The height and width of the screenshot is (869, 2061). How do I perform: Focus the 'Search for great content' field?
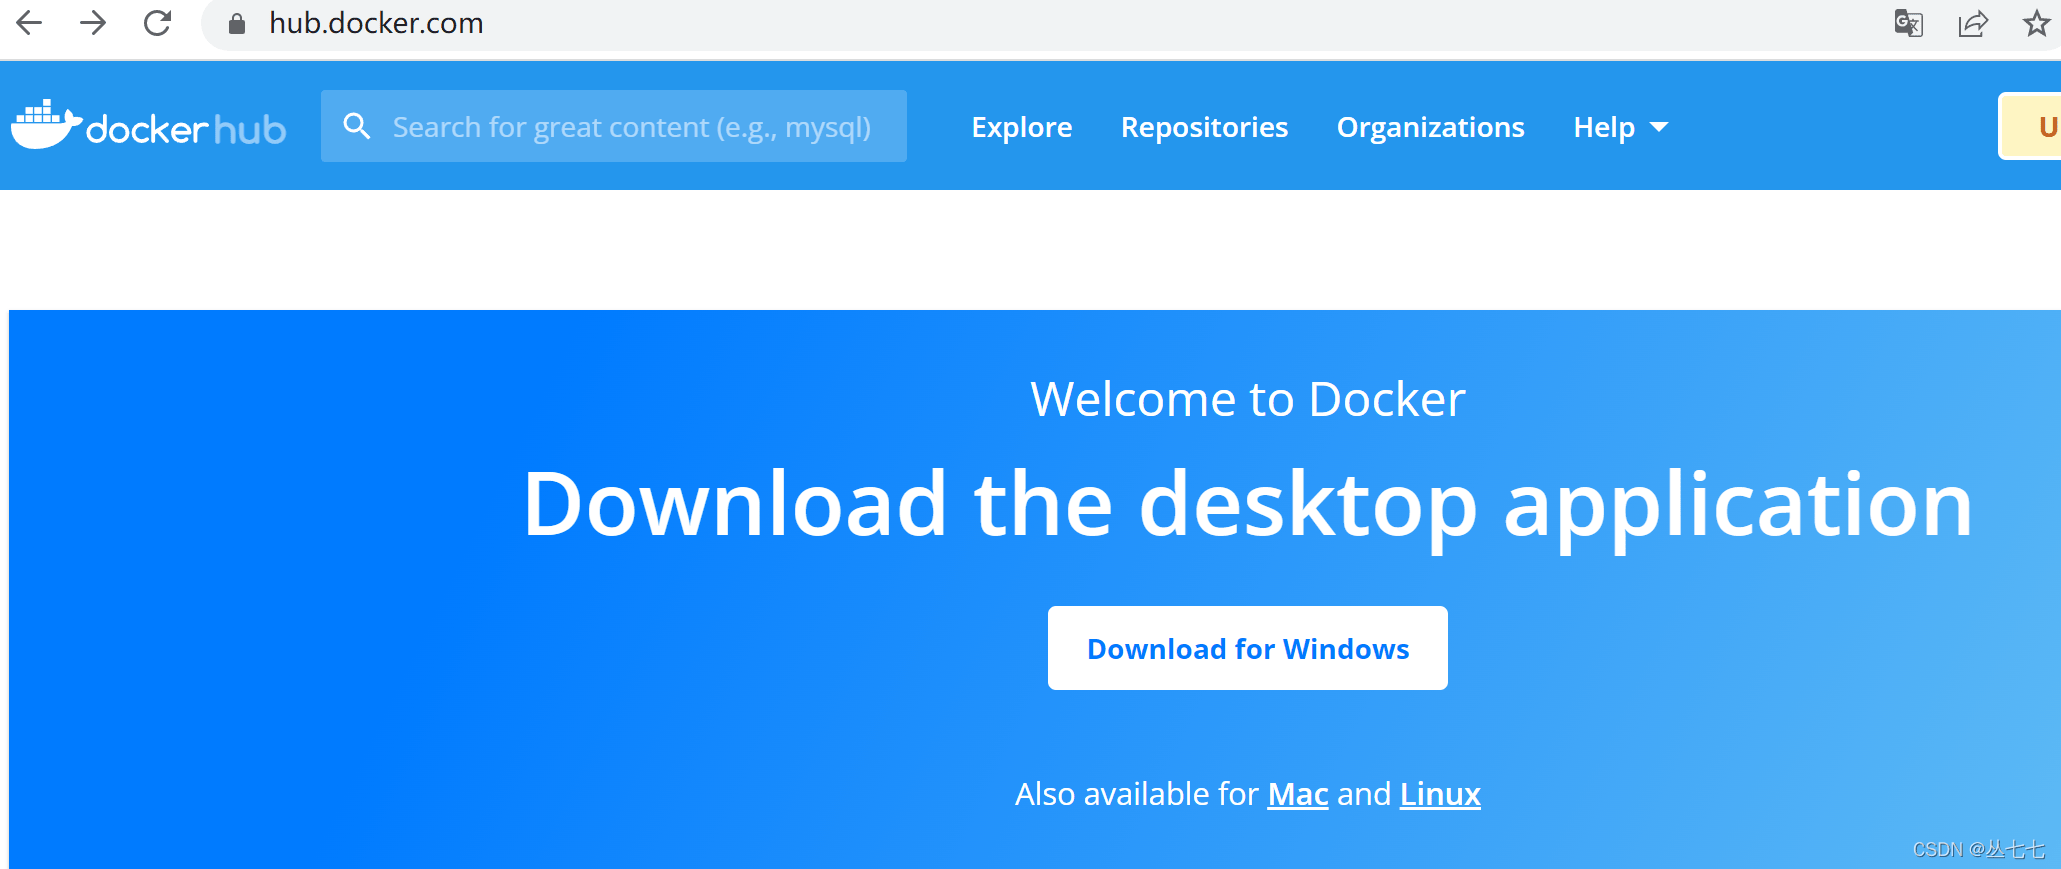(630, 127)
